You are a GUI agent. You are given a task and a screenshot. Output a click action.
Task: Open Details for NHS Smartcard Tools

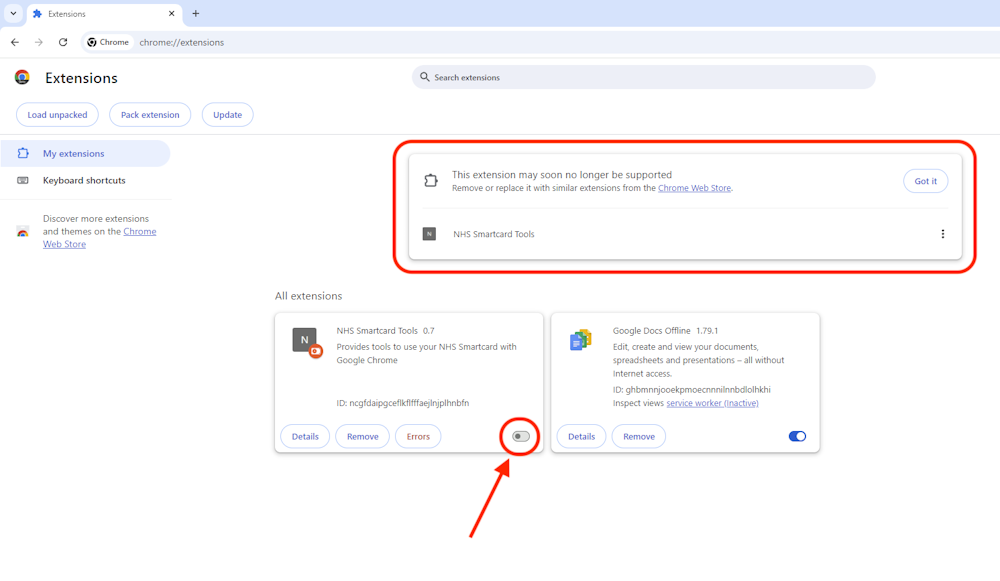pyautogui.click(x=305, y=436)
